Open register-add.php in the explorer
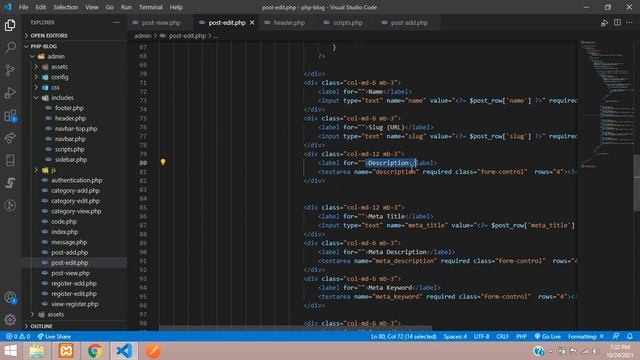The image size is (640, 360). click(x=74, y=283)
